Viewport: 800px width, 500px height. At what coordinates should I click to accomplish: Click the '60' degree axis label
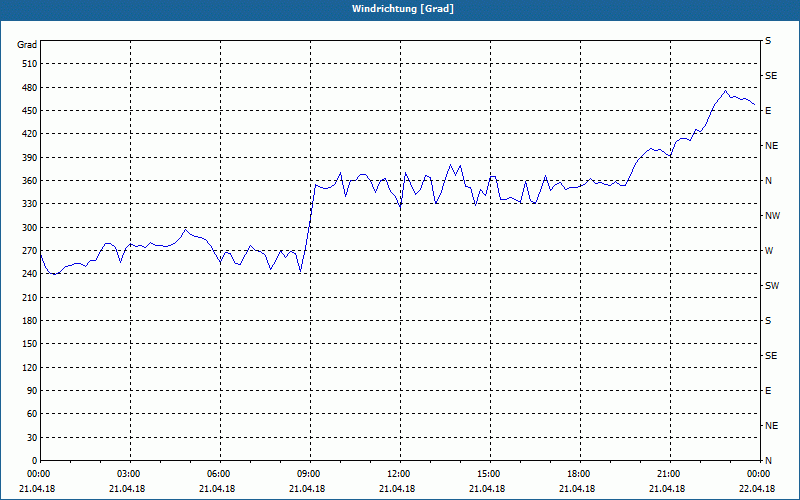click(x=32, y=414)
